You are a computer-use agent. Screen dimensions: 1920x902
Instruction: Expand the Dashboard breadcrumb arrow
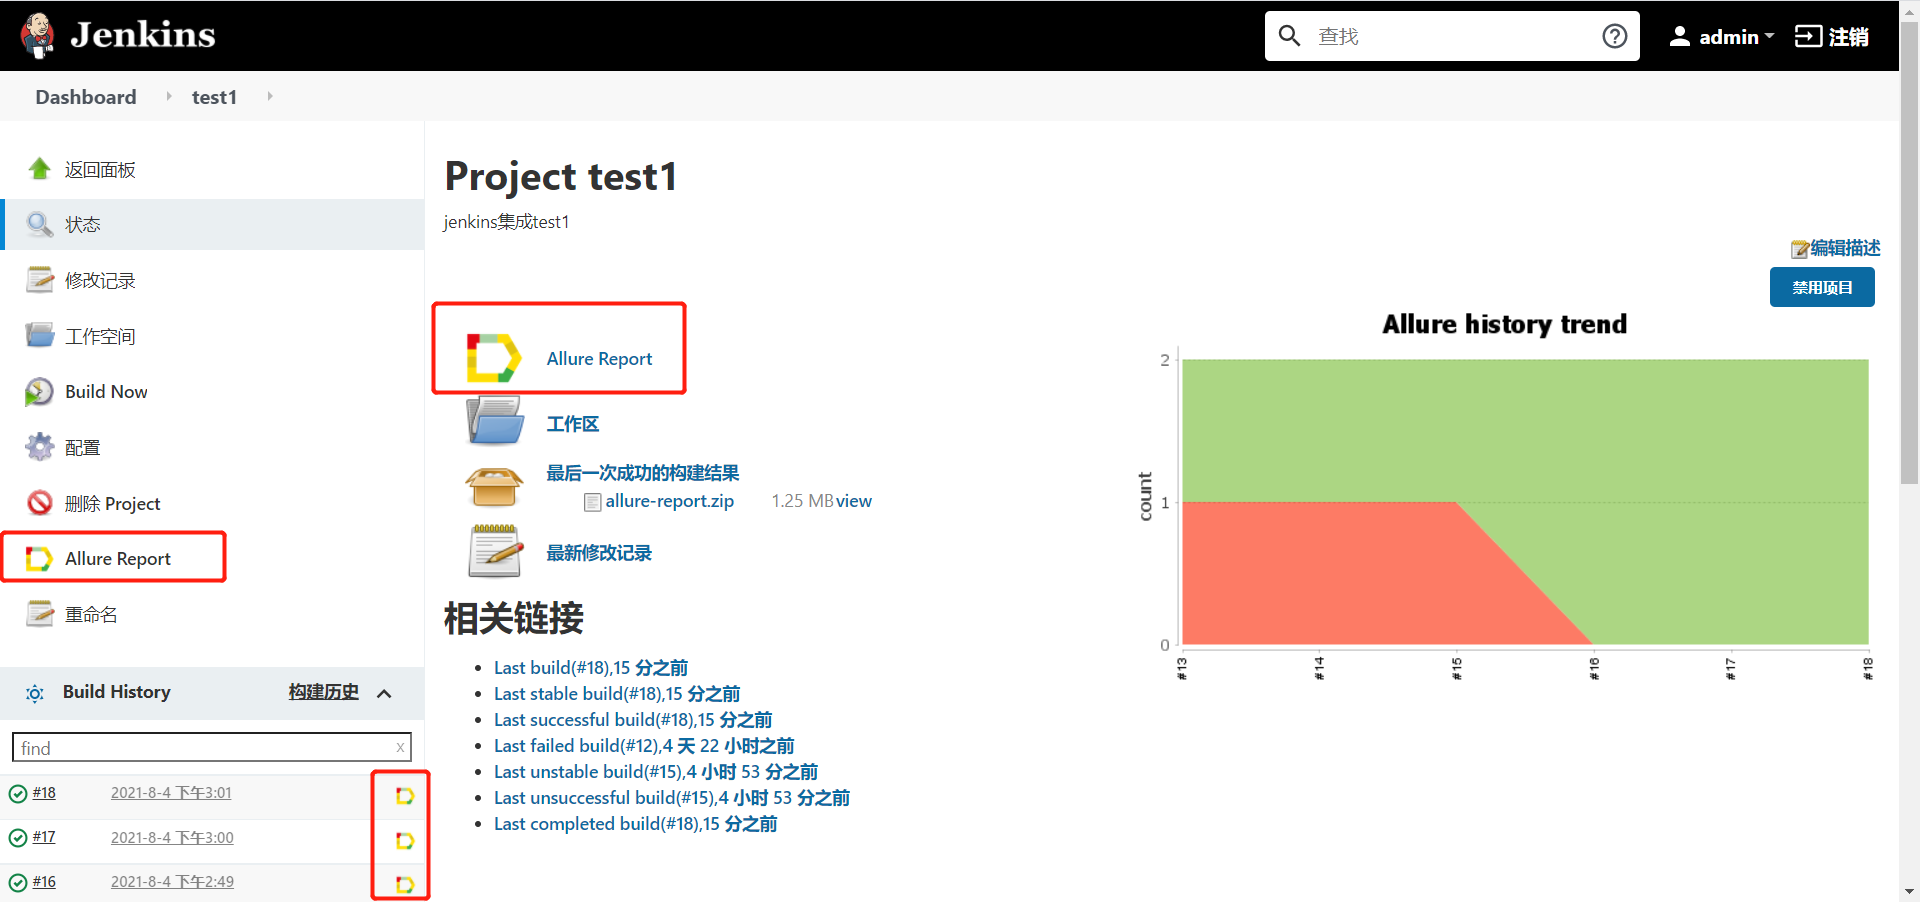169,96
